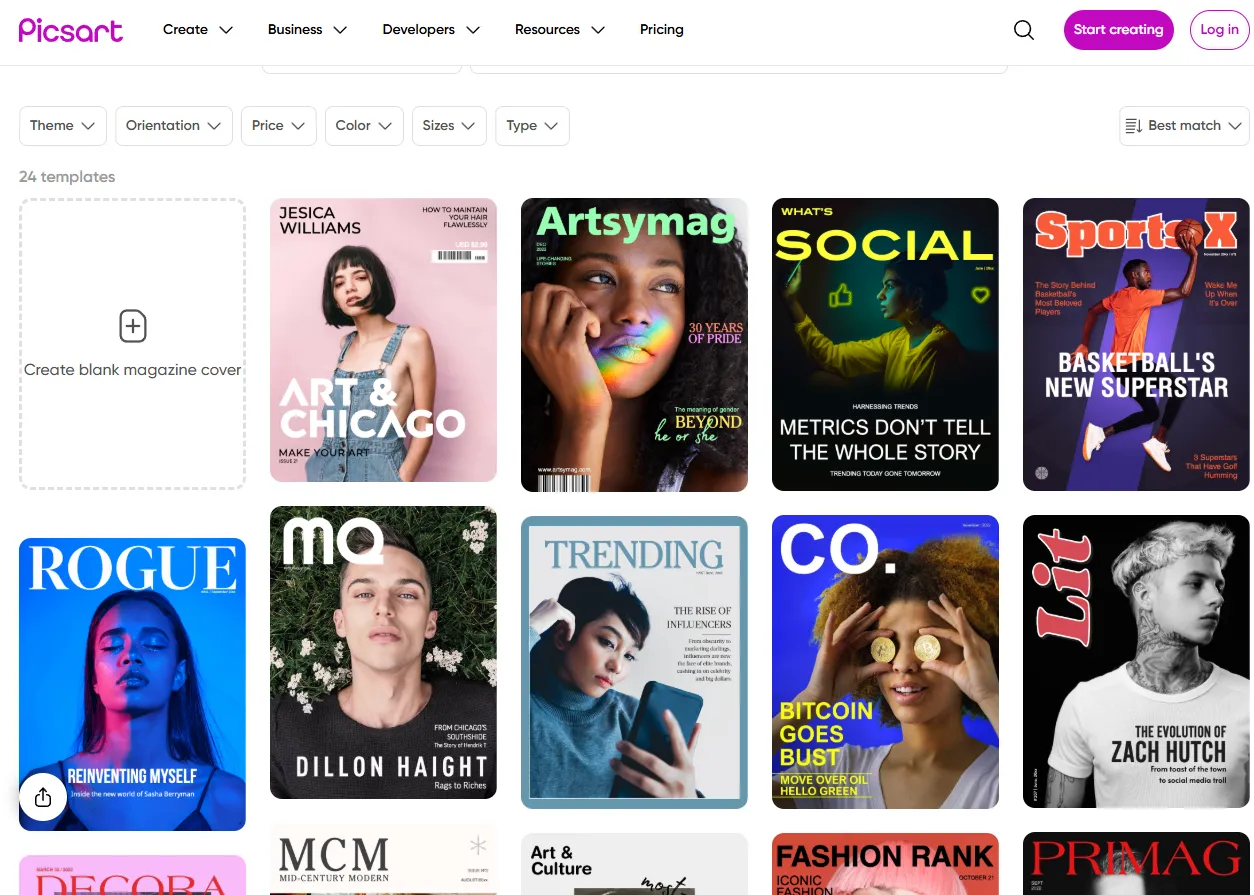Expand the Price filter
This screenshot has width=1254, height=895.
tap(278, 126)
